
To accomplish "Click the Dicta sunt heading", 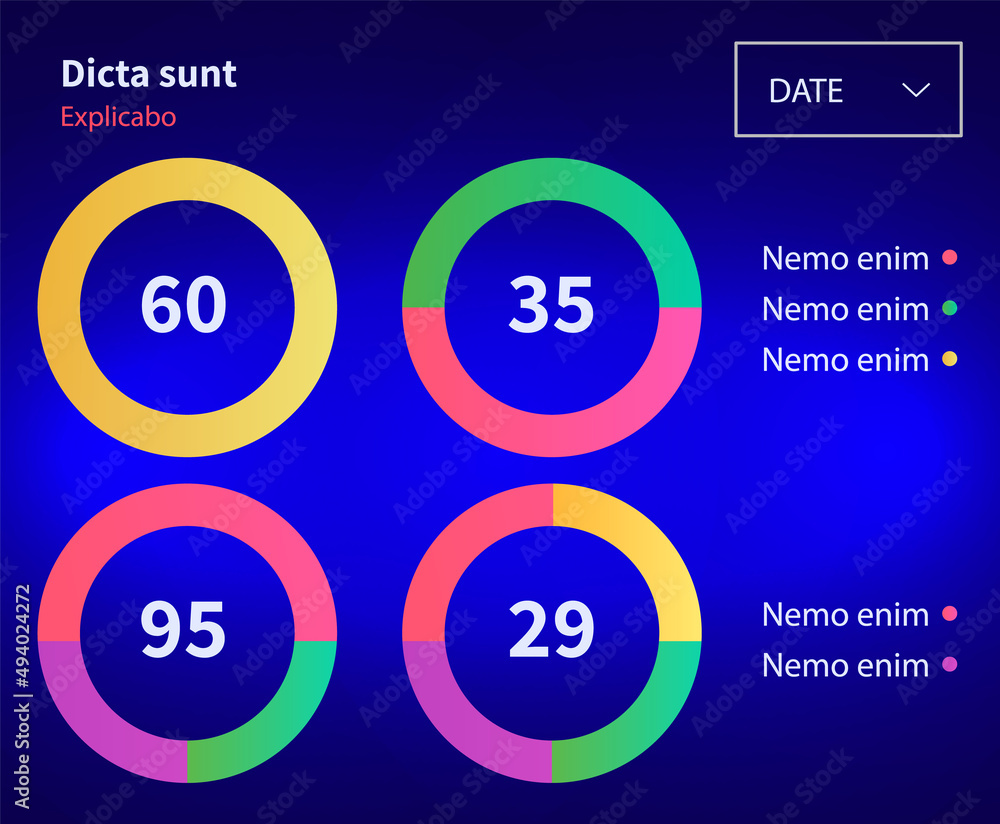I will (x=149, y=74).
